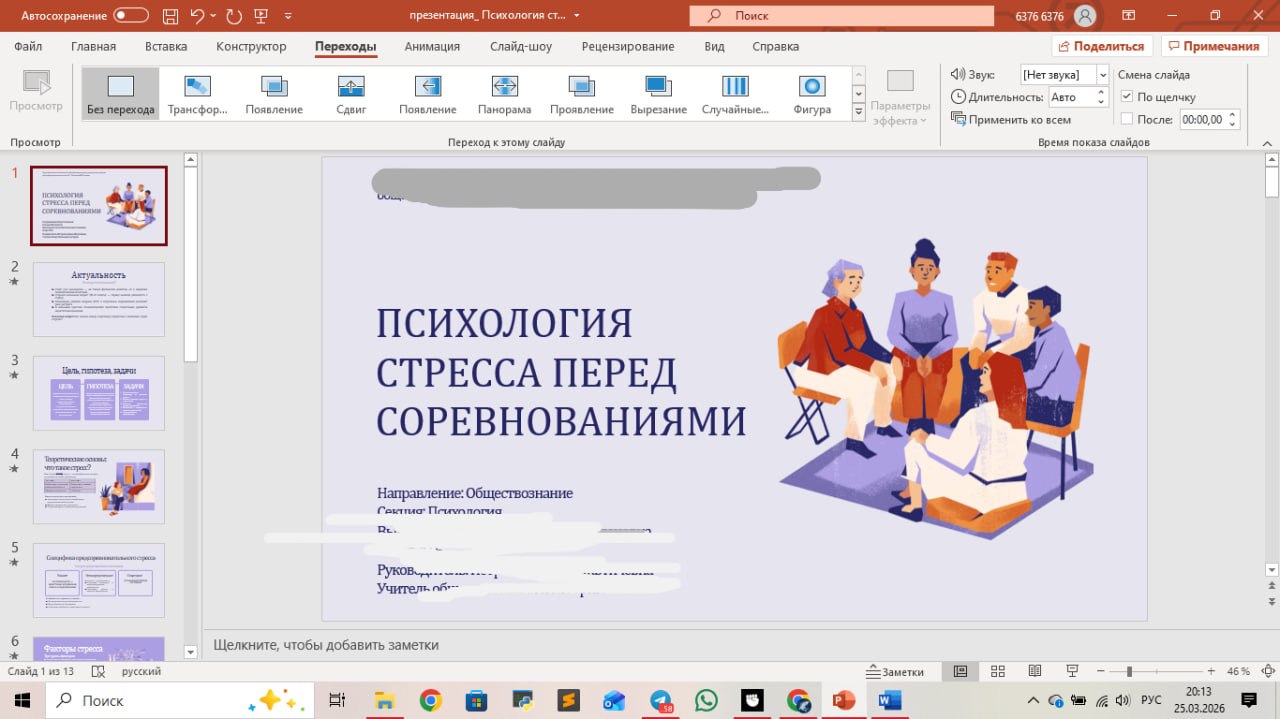Toggle the Заметки pane button
Screen dimensions: 1280x719
point(897,672)
